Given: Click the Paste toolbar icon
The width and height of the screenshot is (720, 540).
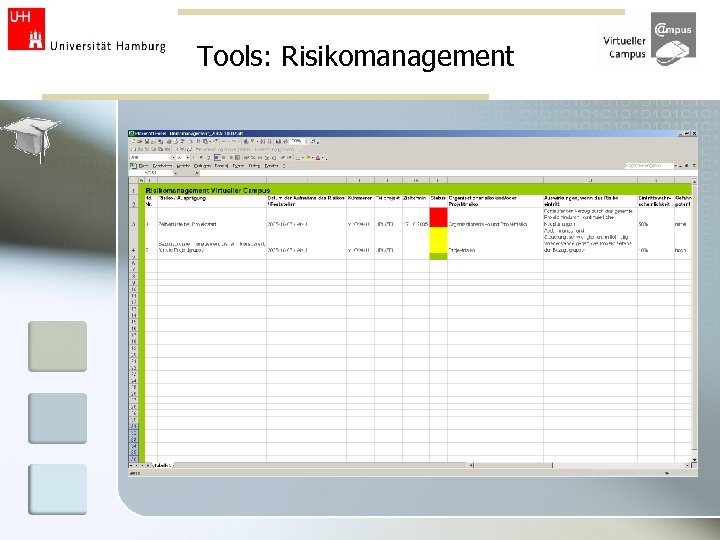Looking at the screenshot, I should (205, 141).
